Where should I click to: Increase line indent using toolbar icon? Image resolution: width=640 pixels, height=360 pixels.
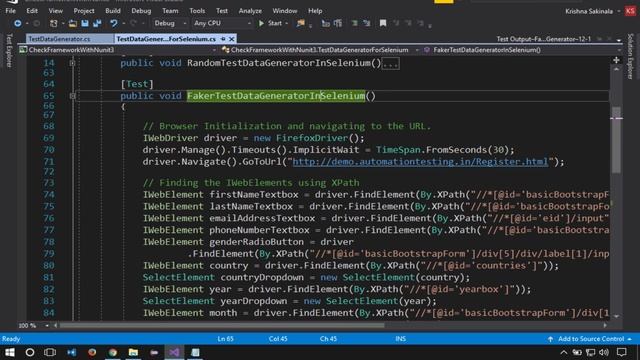[338, 23]
